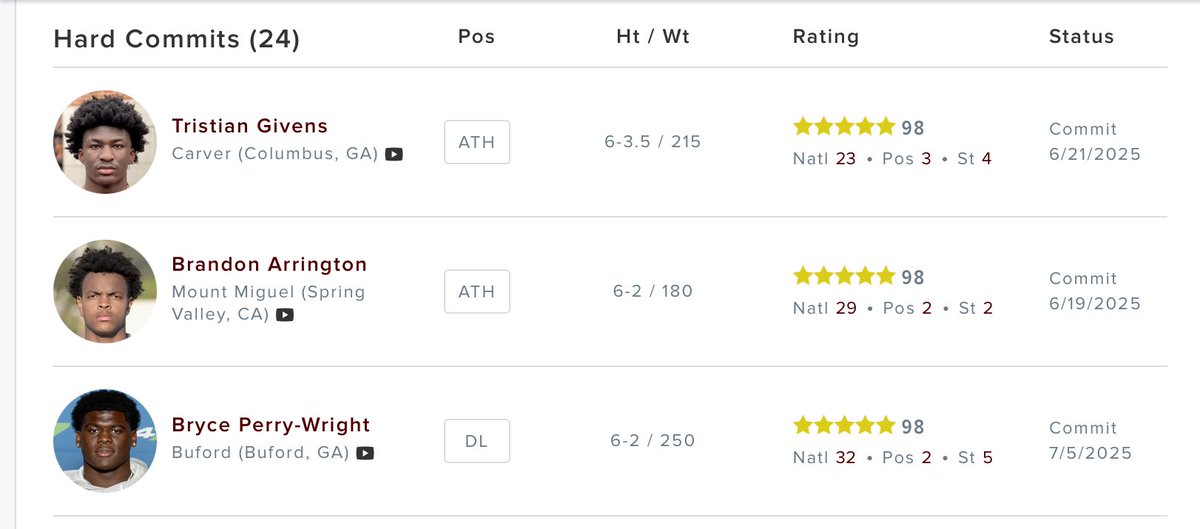Click the star rating for Brandon Arrington
Viewport: 1200px width, 529px height.
(844, 276)
